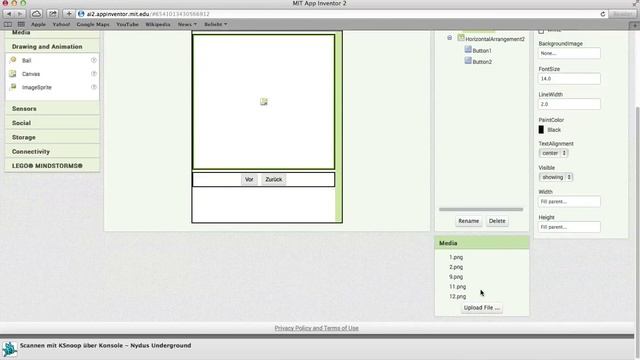
Task: Click the HorizontalArrangement2 tree icon
Action: coord(461,38)
